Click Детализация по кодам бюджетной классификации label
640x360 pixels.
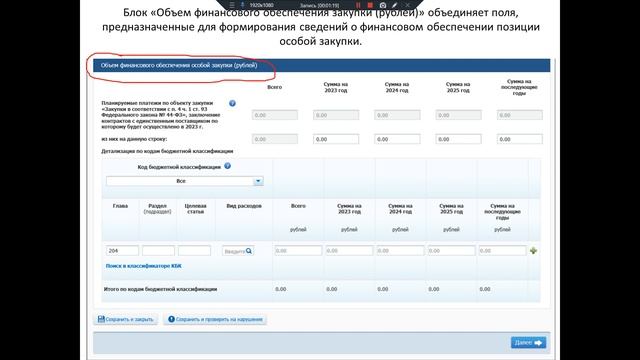click(x=167, y=151)
